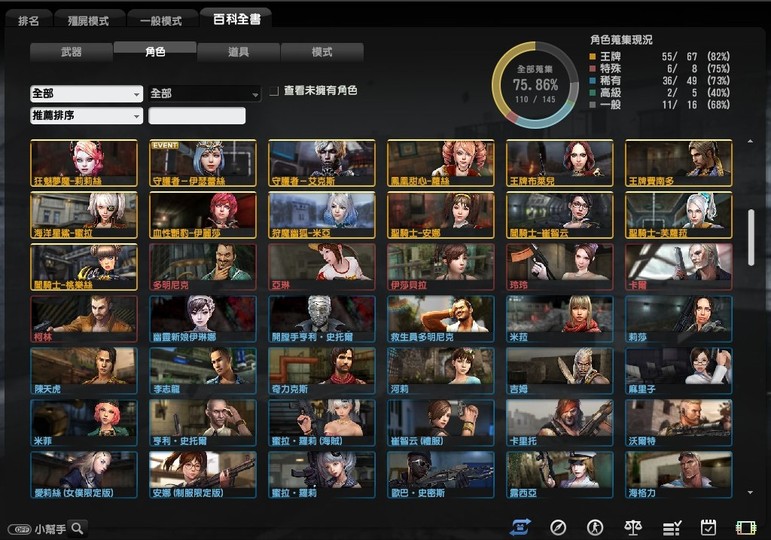Viewport: 771px width, 540px height.
Task: Select the 道具 category button
Action: click(238, 52)
